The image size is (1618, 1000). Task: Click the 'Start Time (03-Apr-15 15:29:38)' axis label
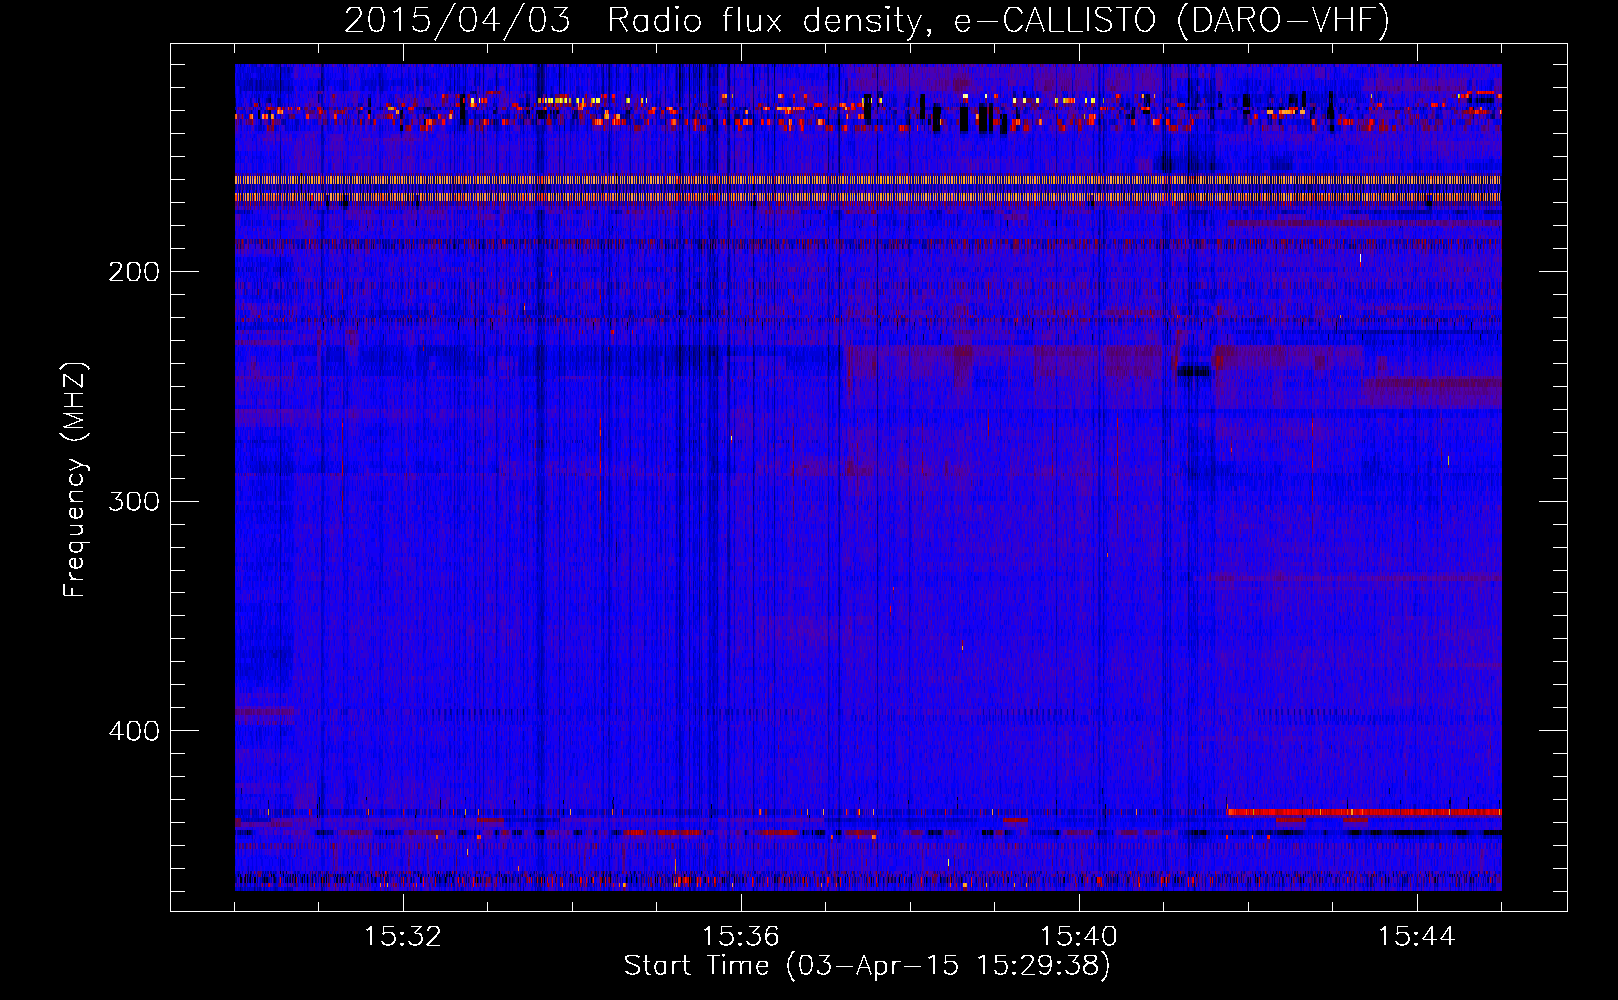[x=867, y=966]
